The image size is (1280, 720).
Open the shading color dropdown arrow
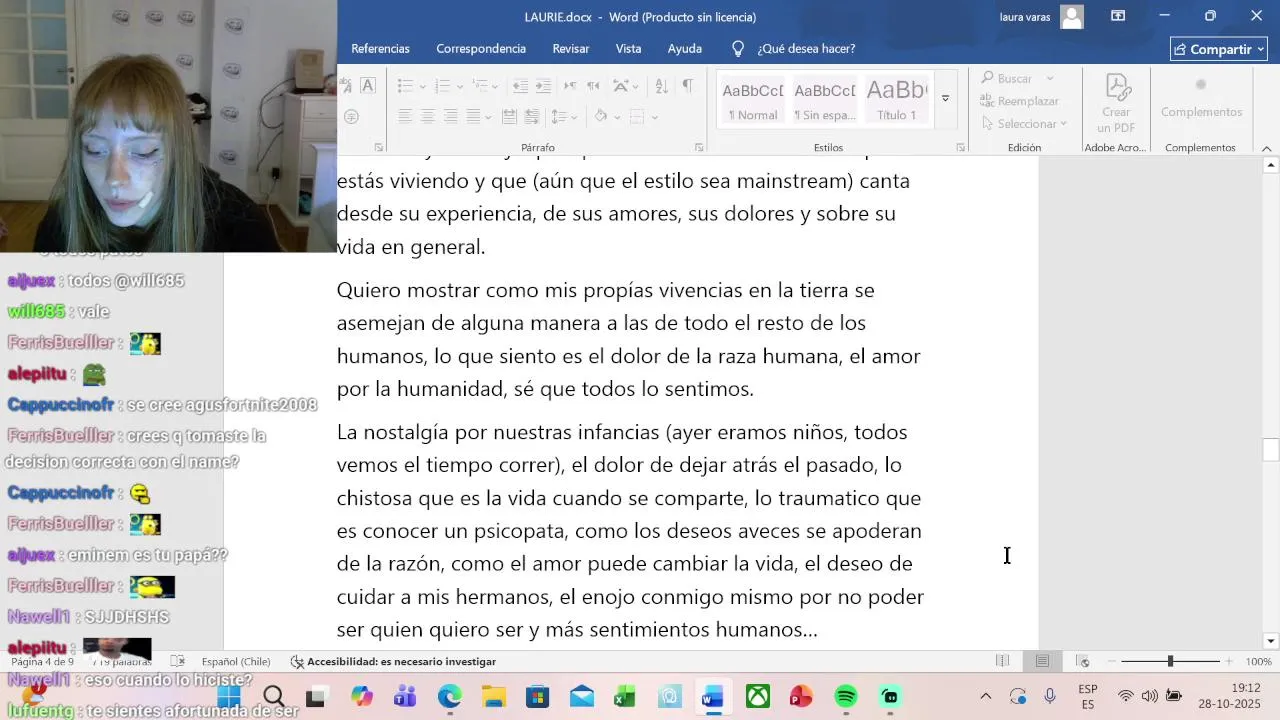[x=617, y=117]
